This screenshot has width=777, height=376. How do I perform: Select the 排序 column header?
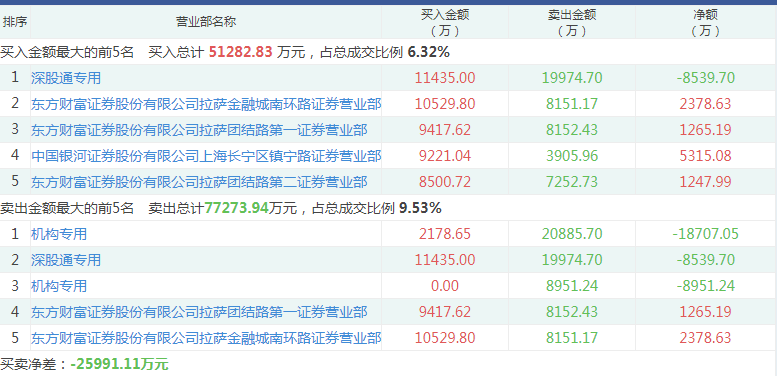pyautogui.click(x=15, y=22)
